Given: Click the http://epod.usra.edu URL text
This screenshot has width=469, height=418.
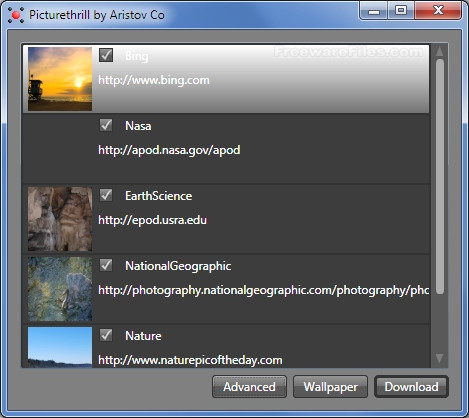Looking at the screenshot, I should point(153,220).
